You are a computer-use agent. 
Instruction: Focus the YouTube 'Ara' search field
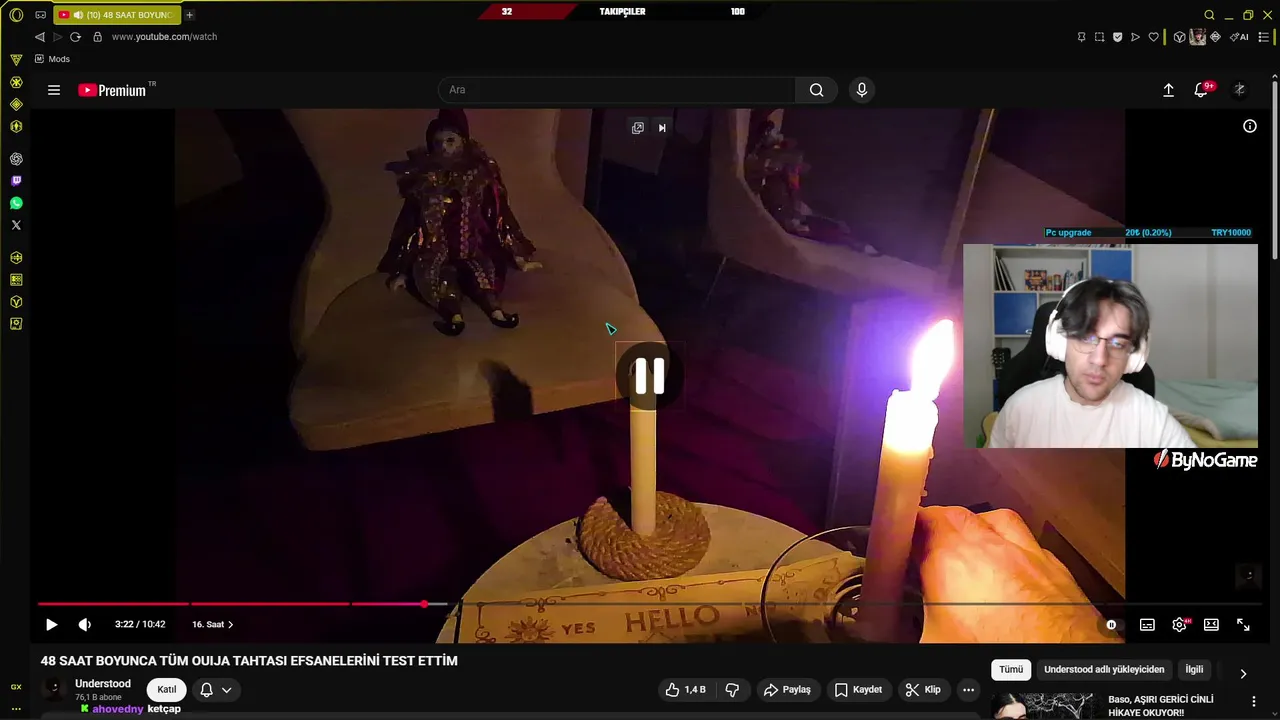pos(616,90)
